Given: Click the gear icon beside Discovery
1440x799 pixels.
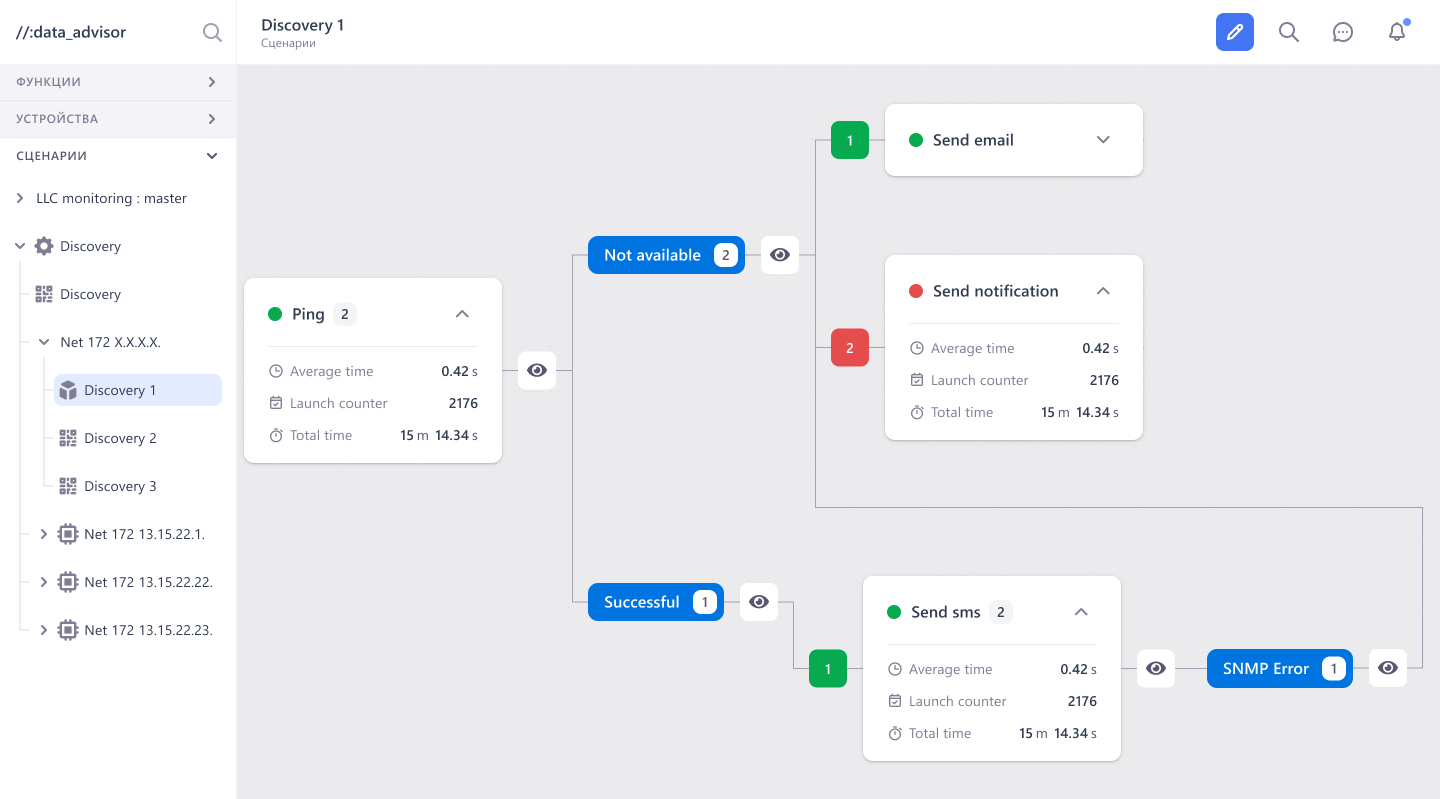Looking at the screenshot, I should pyautogui.click(x=44, y=246).
